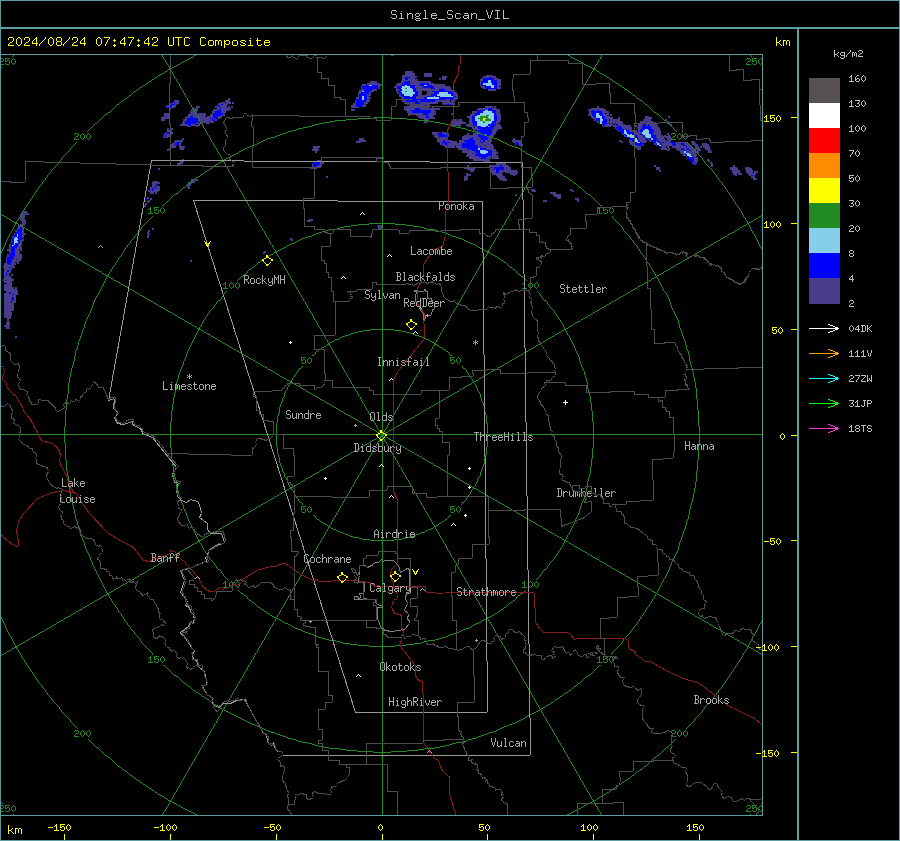Click the Olds town label
The image size is (900, 841).
coord(381,417)
